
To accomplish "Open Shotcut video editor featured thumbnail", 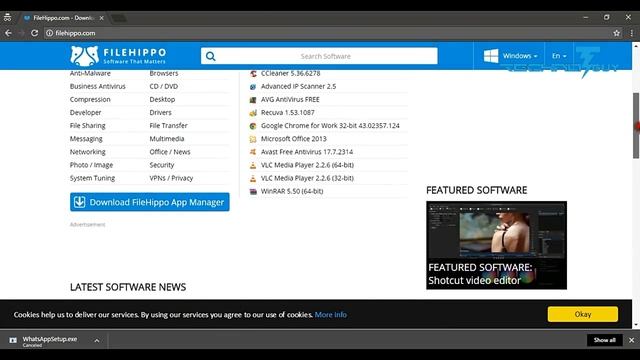I will 496,245.
